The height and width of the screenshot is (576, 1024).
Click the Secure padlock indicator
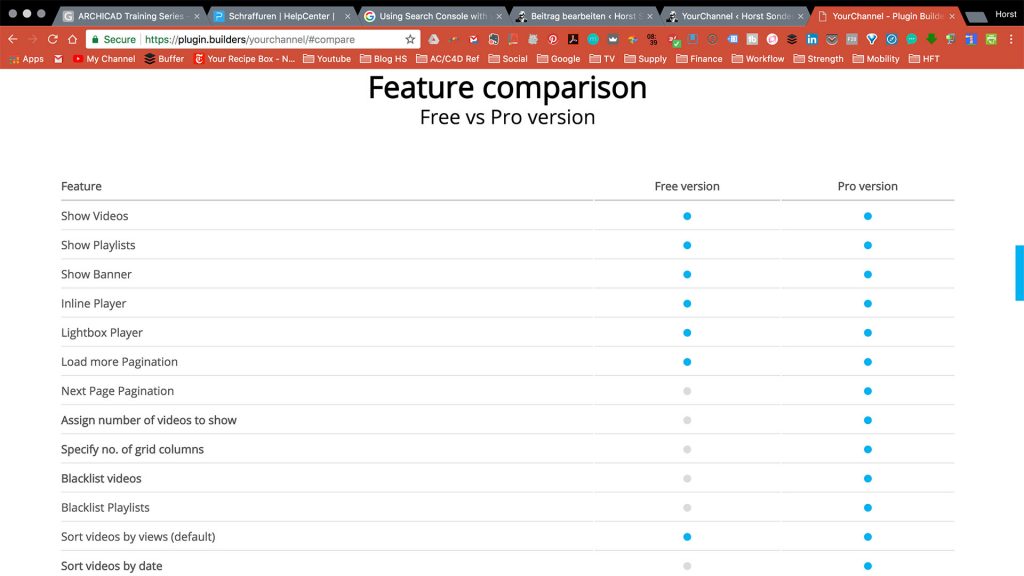pos(107,38)
